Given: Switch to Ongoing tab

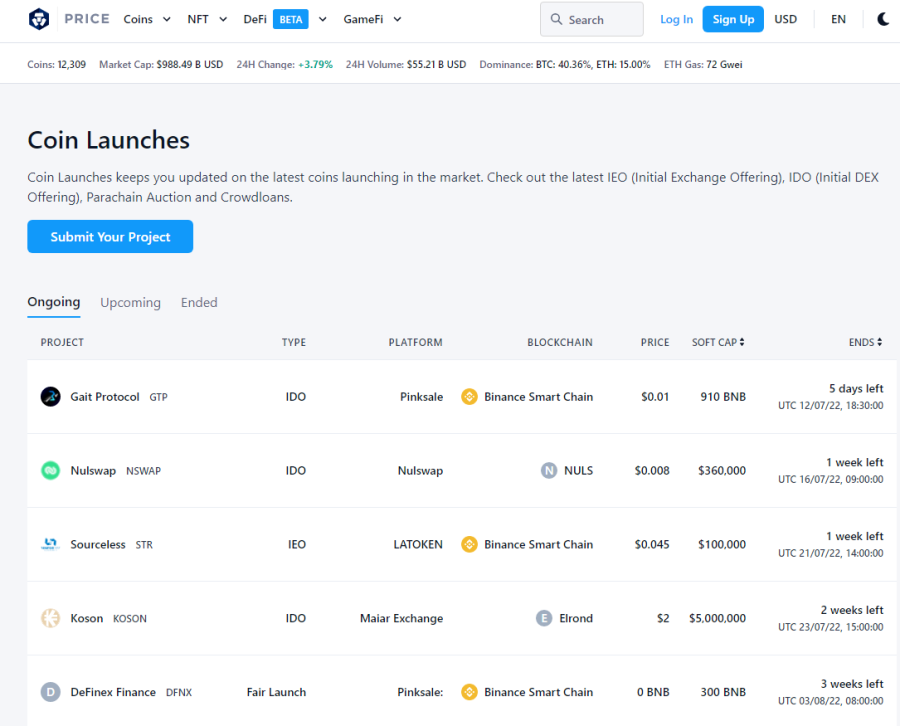Looking at the screenshot, I should point(54,302).
